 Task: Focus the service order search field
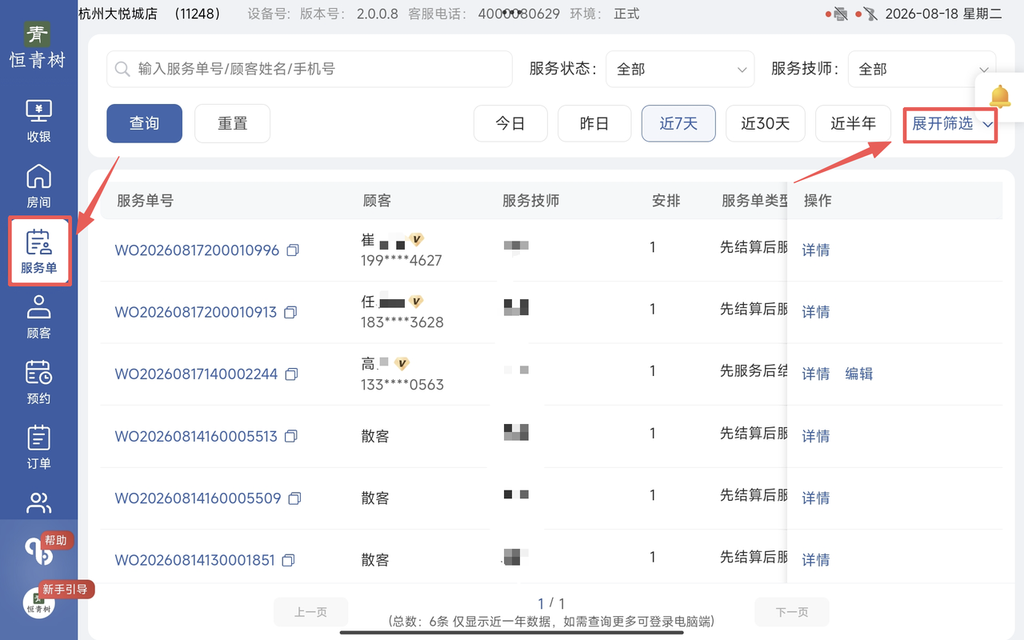pyautogui.click(x=310, y=69)
